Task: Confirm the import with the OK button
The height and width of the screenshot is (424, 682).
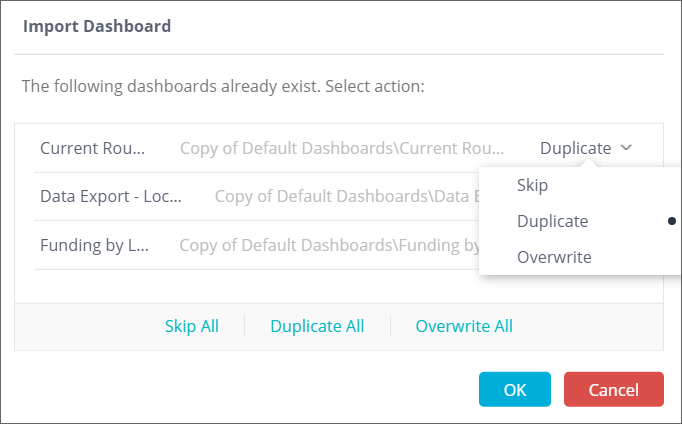Action: (x=515, y=389)
